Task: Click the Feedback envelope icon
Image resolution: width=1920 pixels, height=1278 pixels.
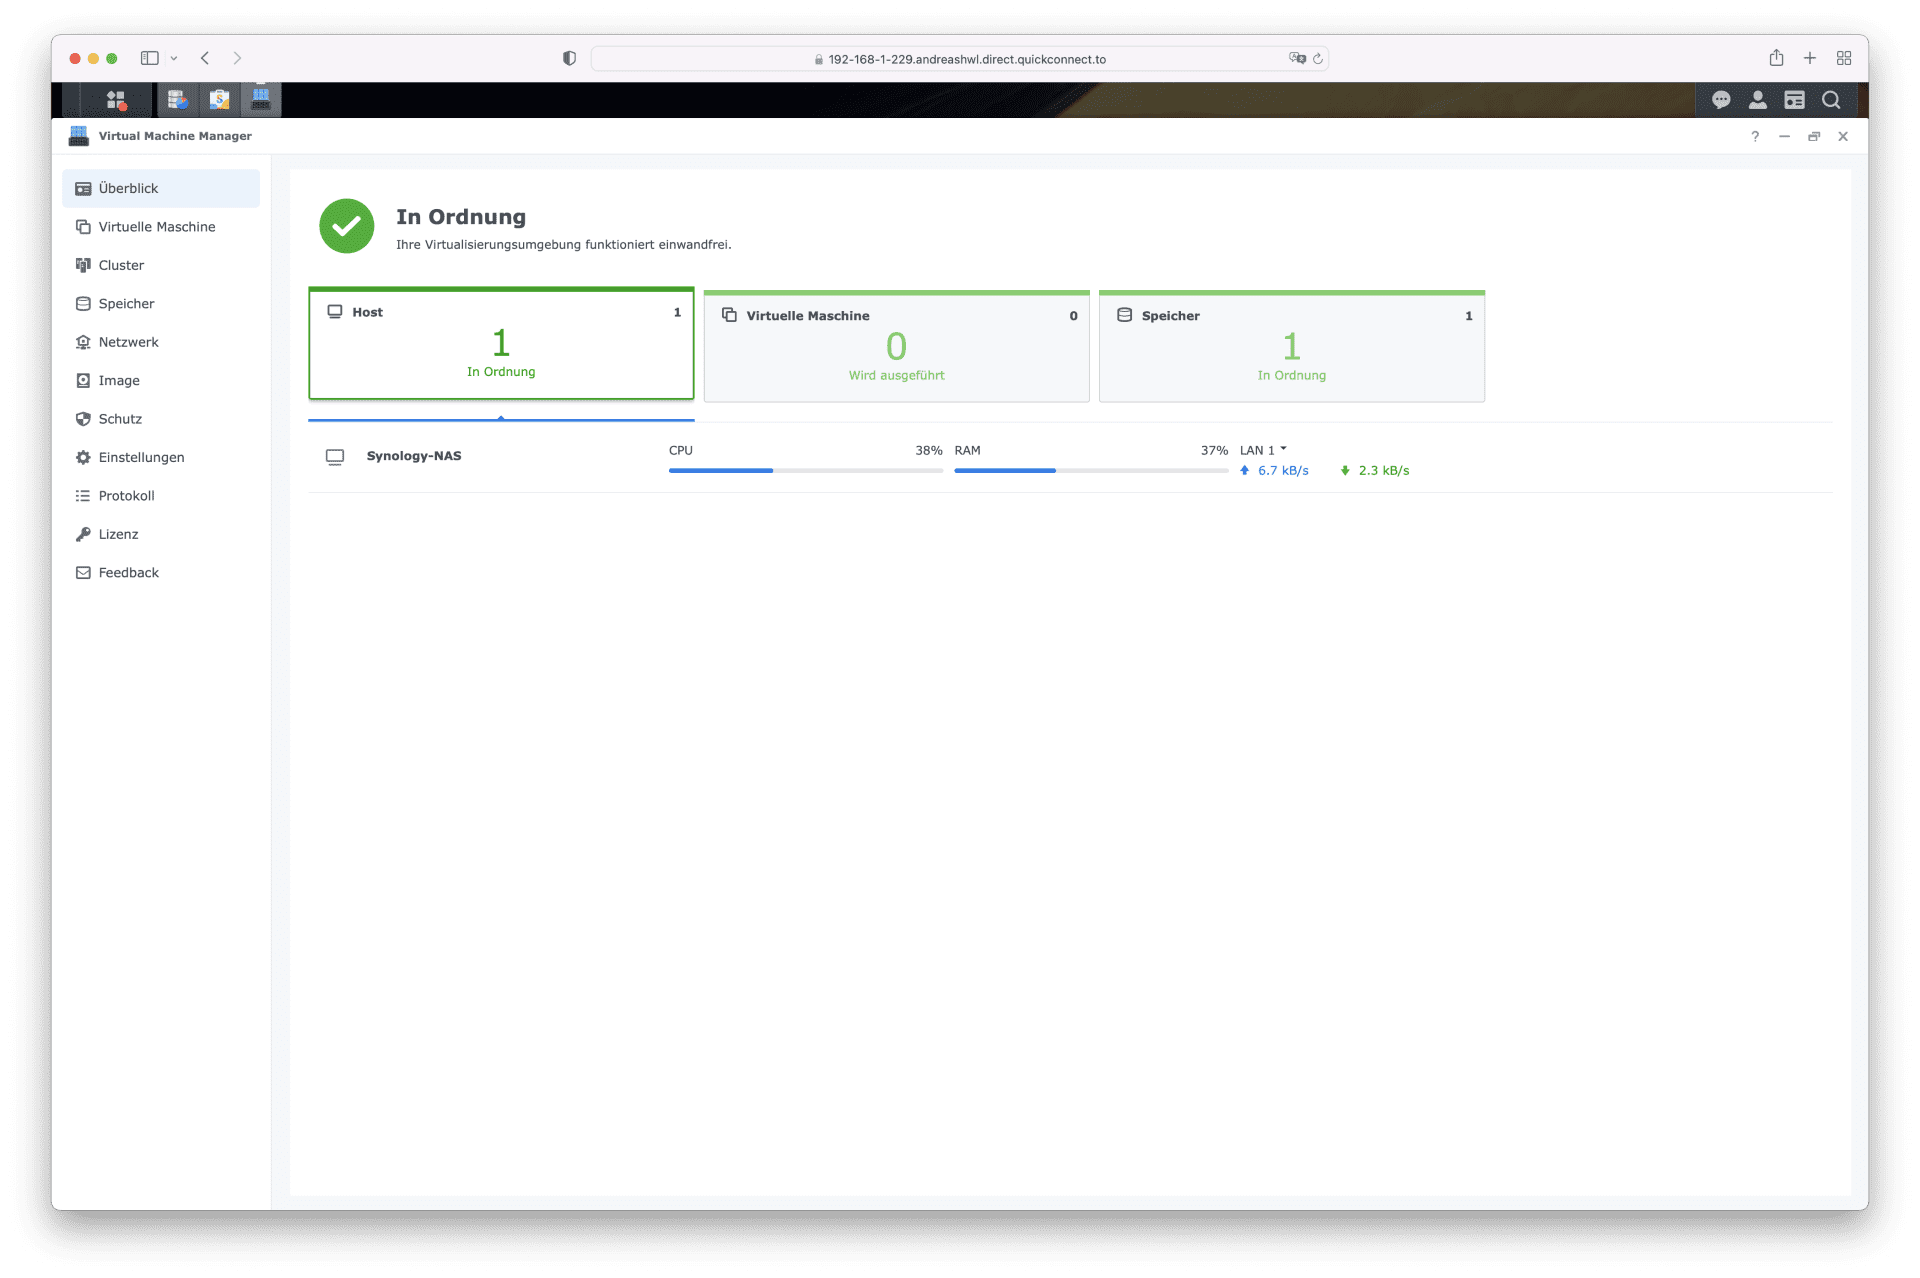Action: (83, 573)
